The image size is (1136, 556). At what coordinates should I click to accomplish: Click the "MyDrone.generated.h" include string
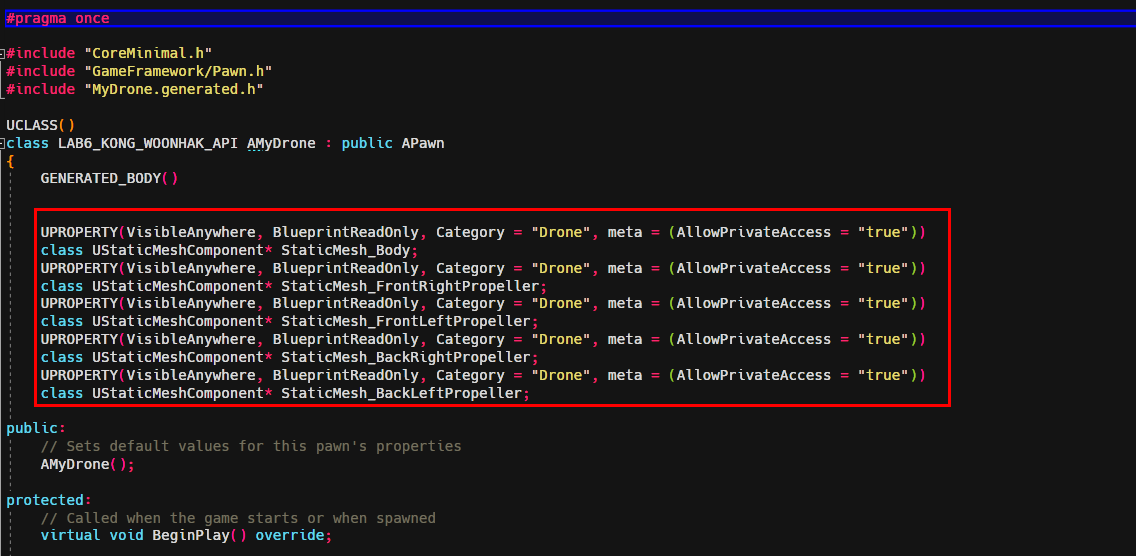click(x=174, y=89)
